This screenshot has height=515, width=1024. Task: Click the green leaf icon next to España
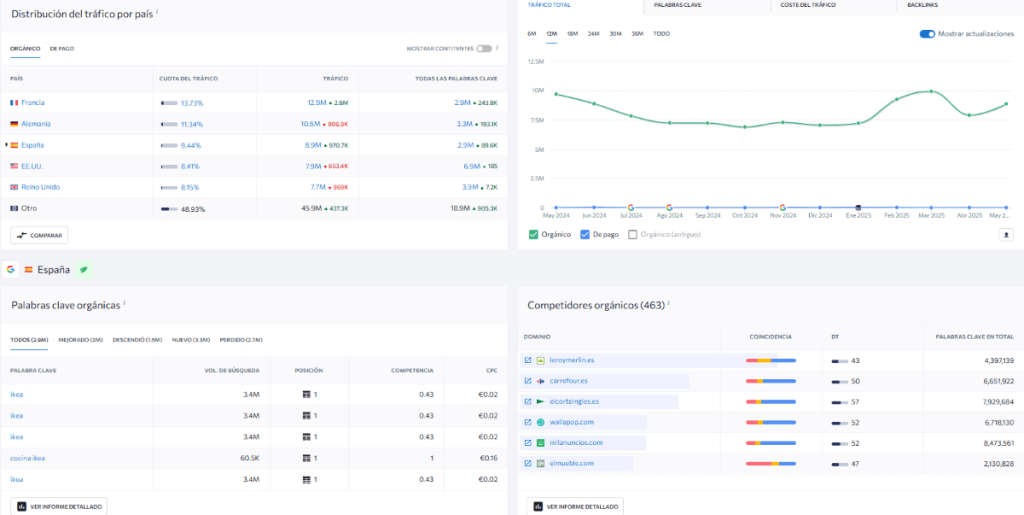[x=83, y=270]
